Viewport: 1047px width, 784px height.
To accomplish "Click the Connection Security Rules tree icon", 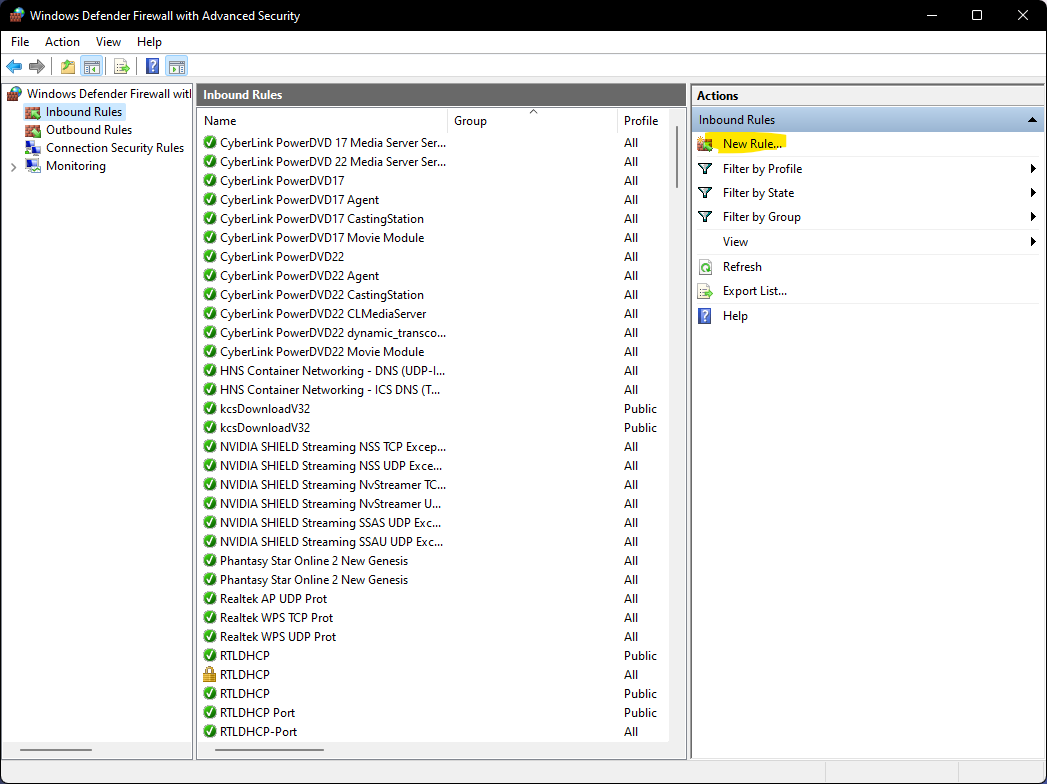I will (33, 148).
